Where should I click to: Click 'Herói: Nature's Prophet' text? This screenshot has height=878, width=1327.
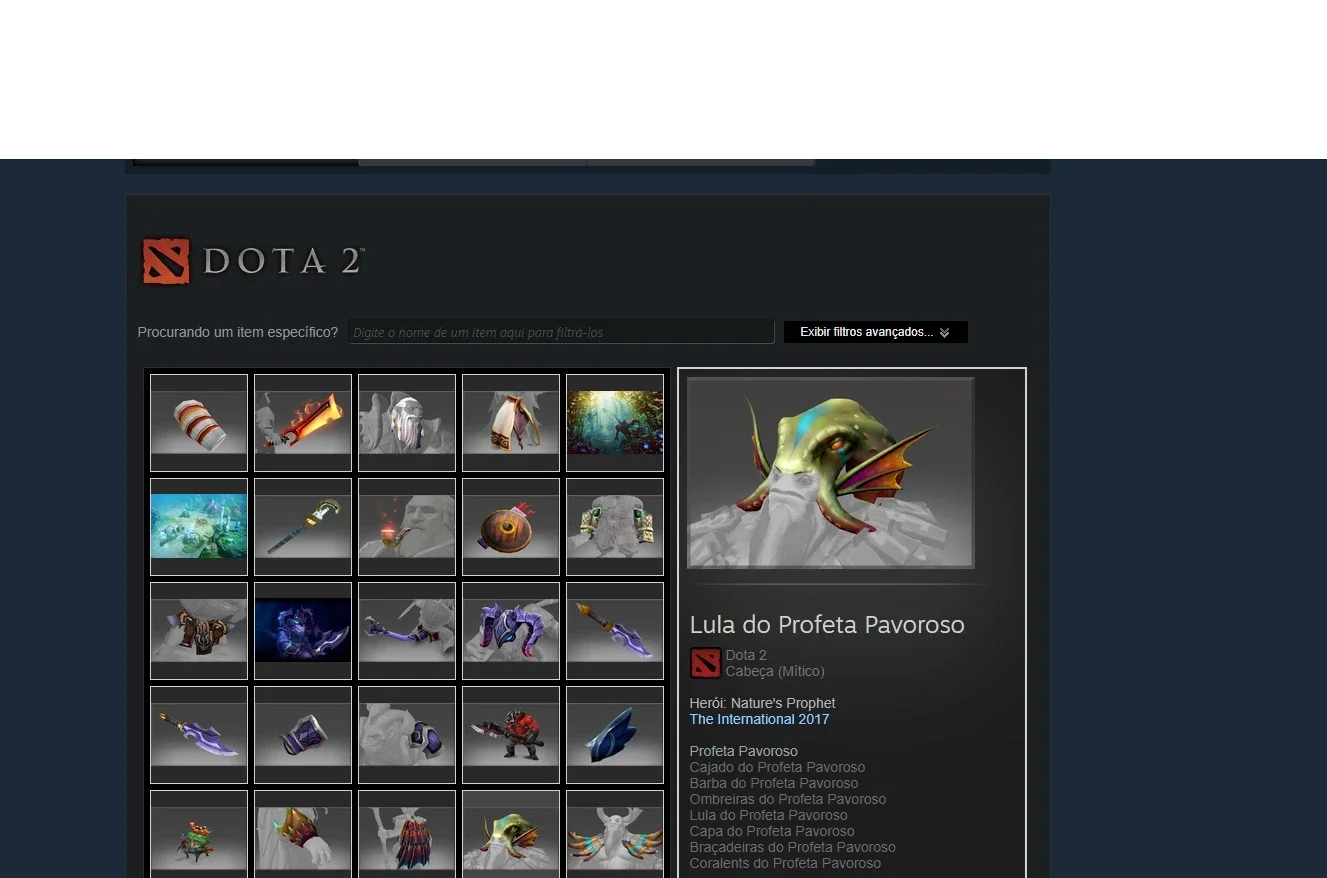(x=762, y=703)
